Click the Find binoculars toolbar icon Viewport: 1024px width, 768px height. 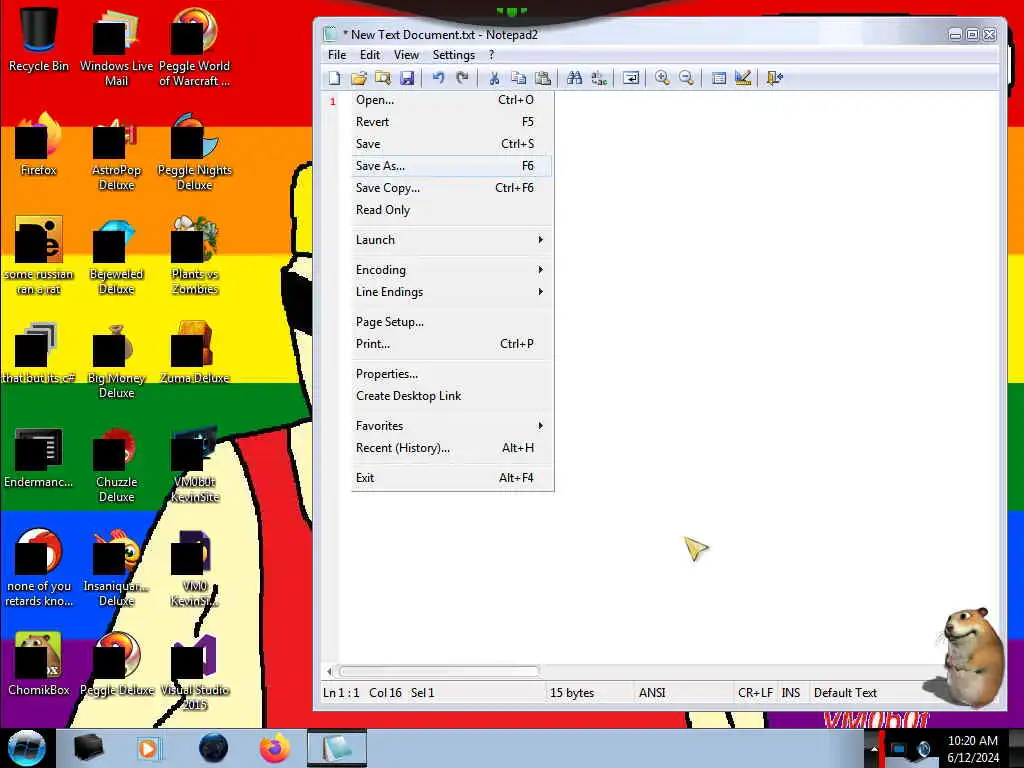574,78
